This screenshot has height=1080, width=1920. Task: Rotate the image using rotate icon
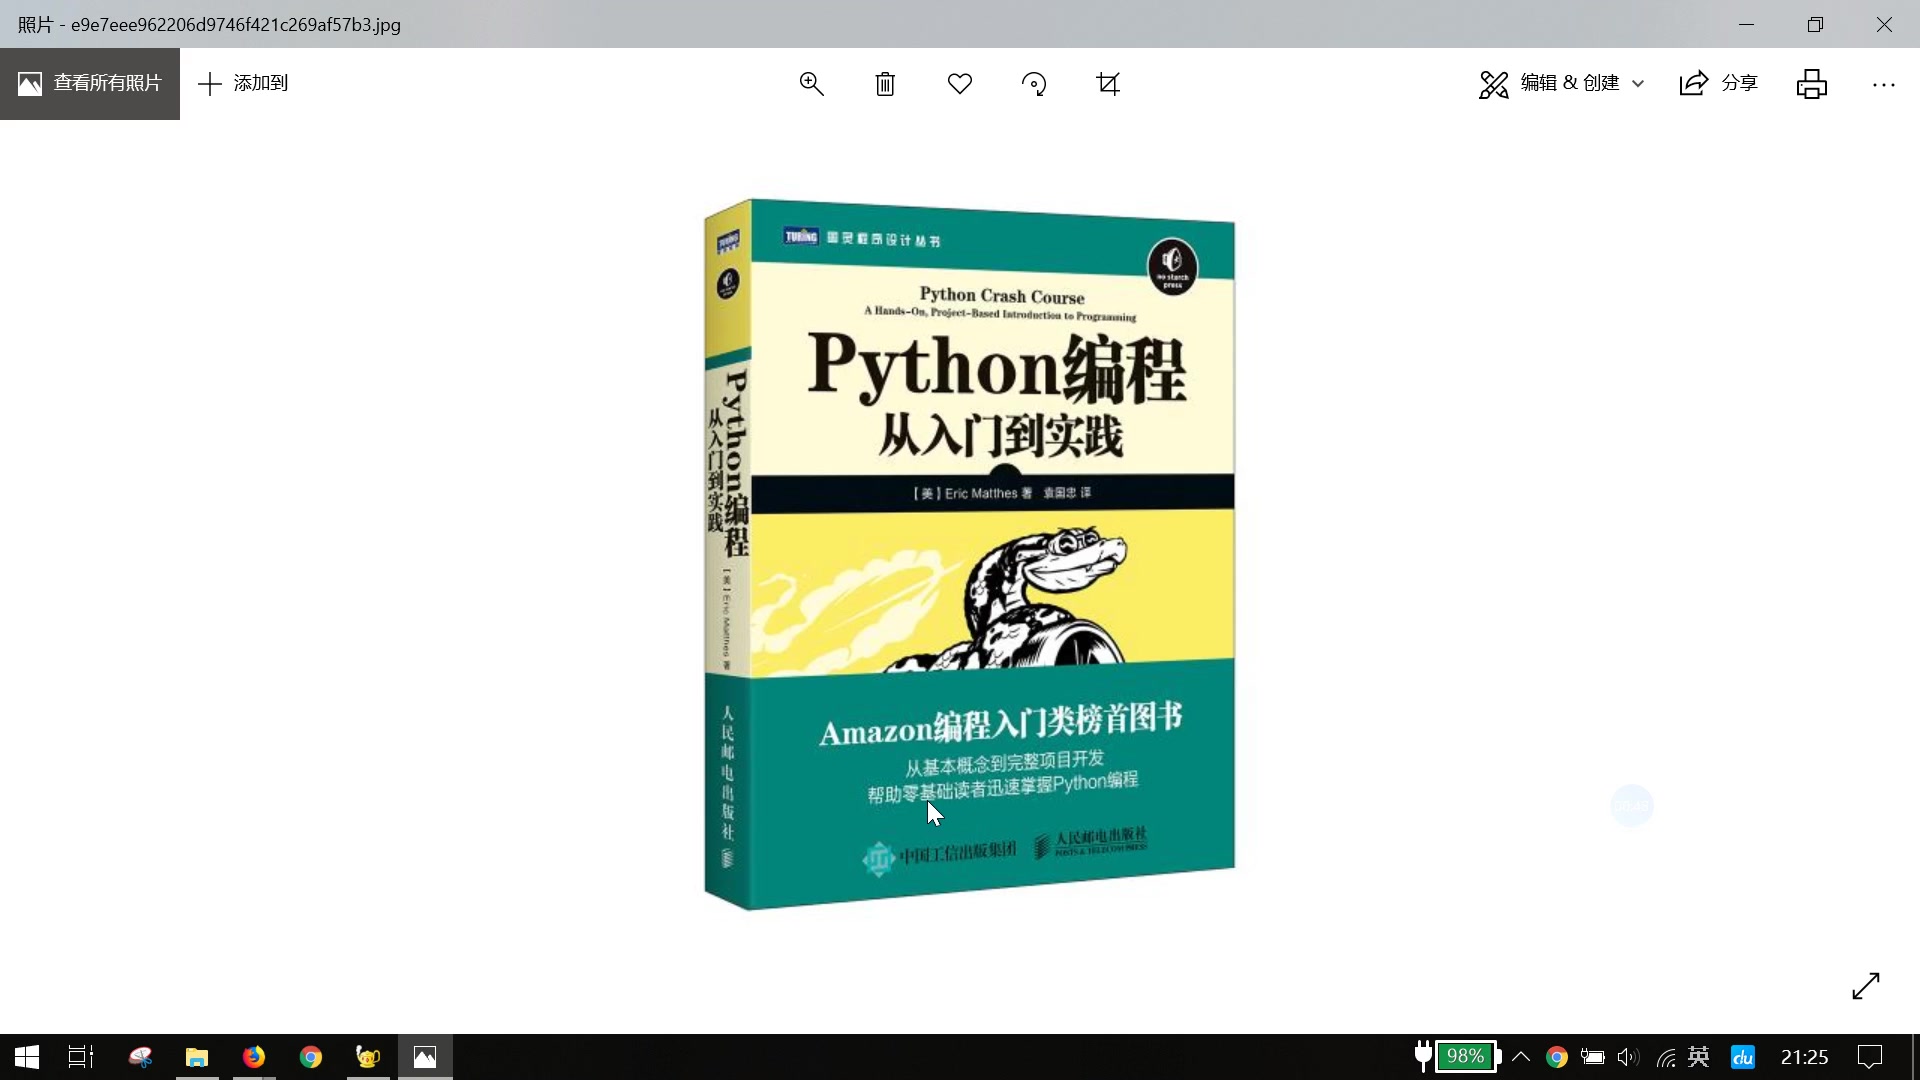(1034, 84)
